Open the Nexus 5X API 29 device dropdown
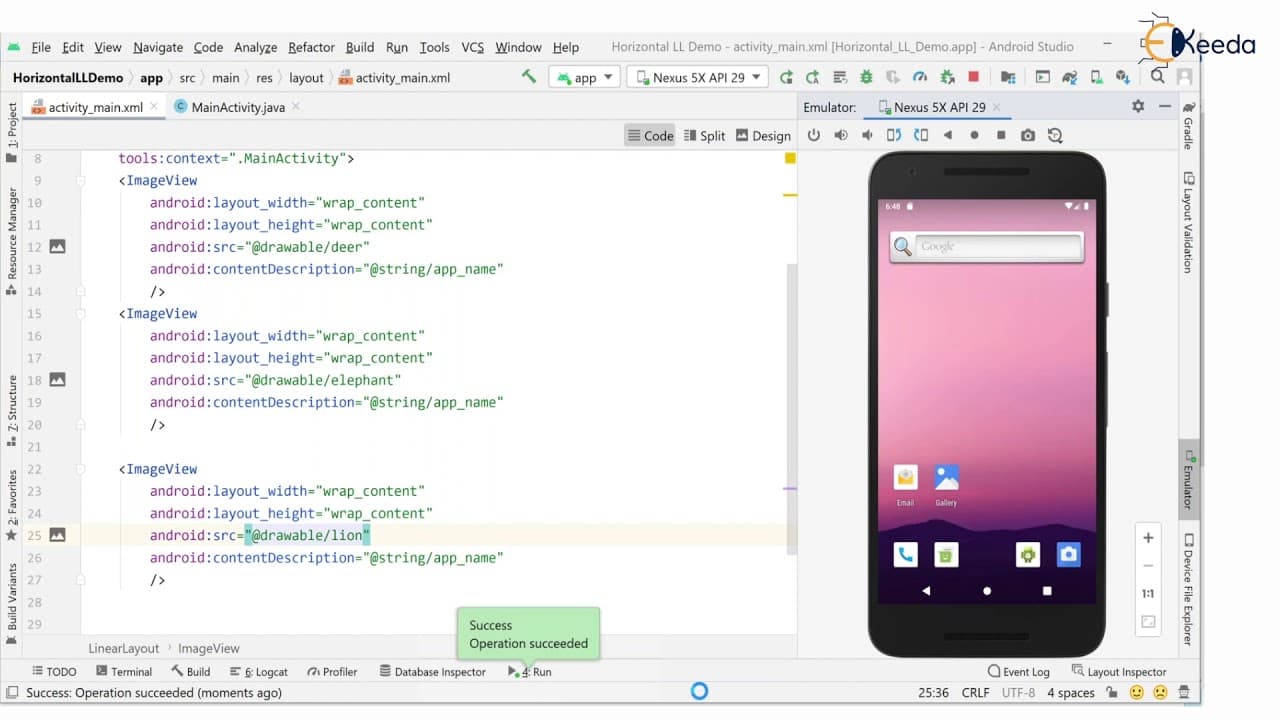This screenshot has height=720, width=1280. pyautogui.click(x=697, y=77)
